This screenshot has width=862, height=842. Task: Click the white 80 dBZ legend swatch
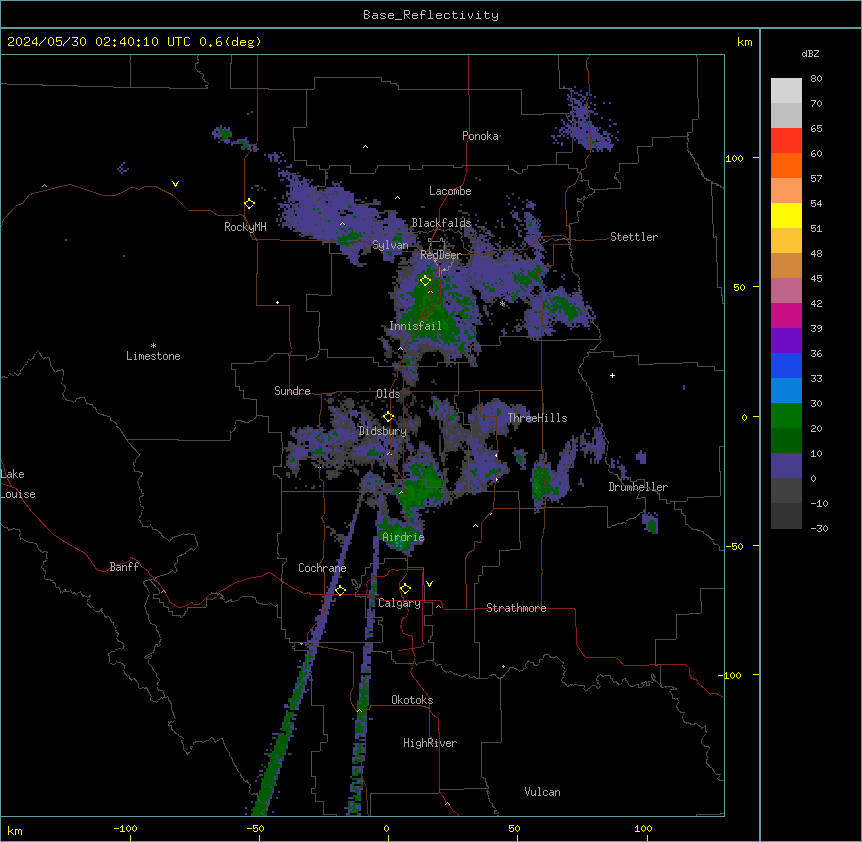tap(786, 91)
